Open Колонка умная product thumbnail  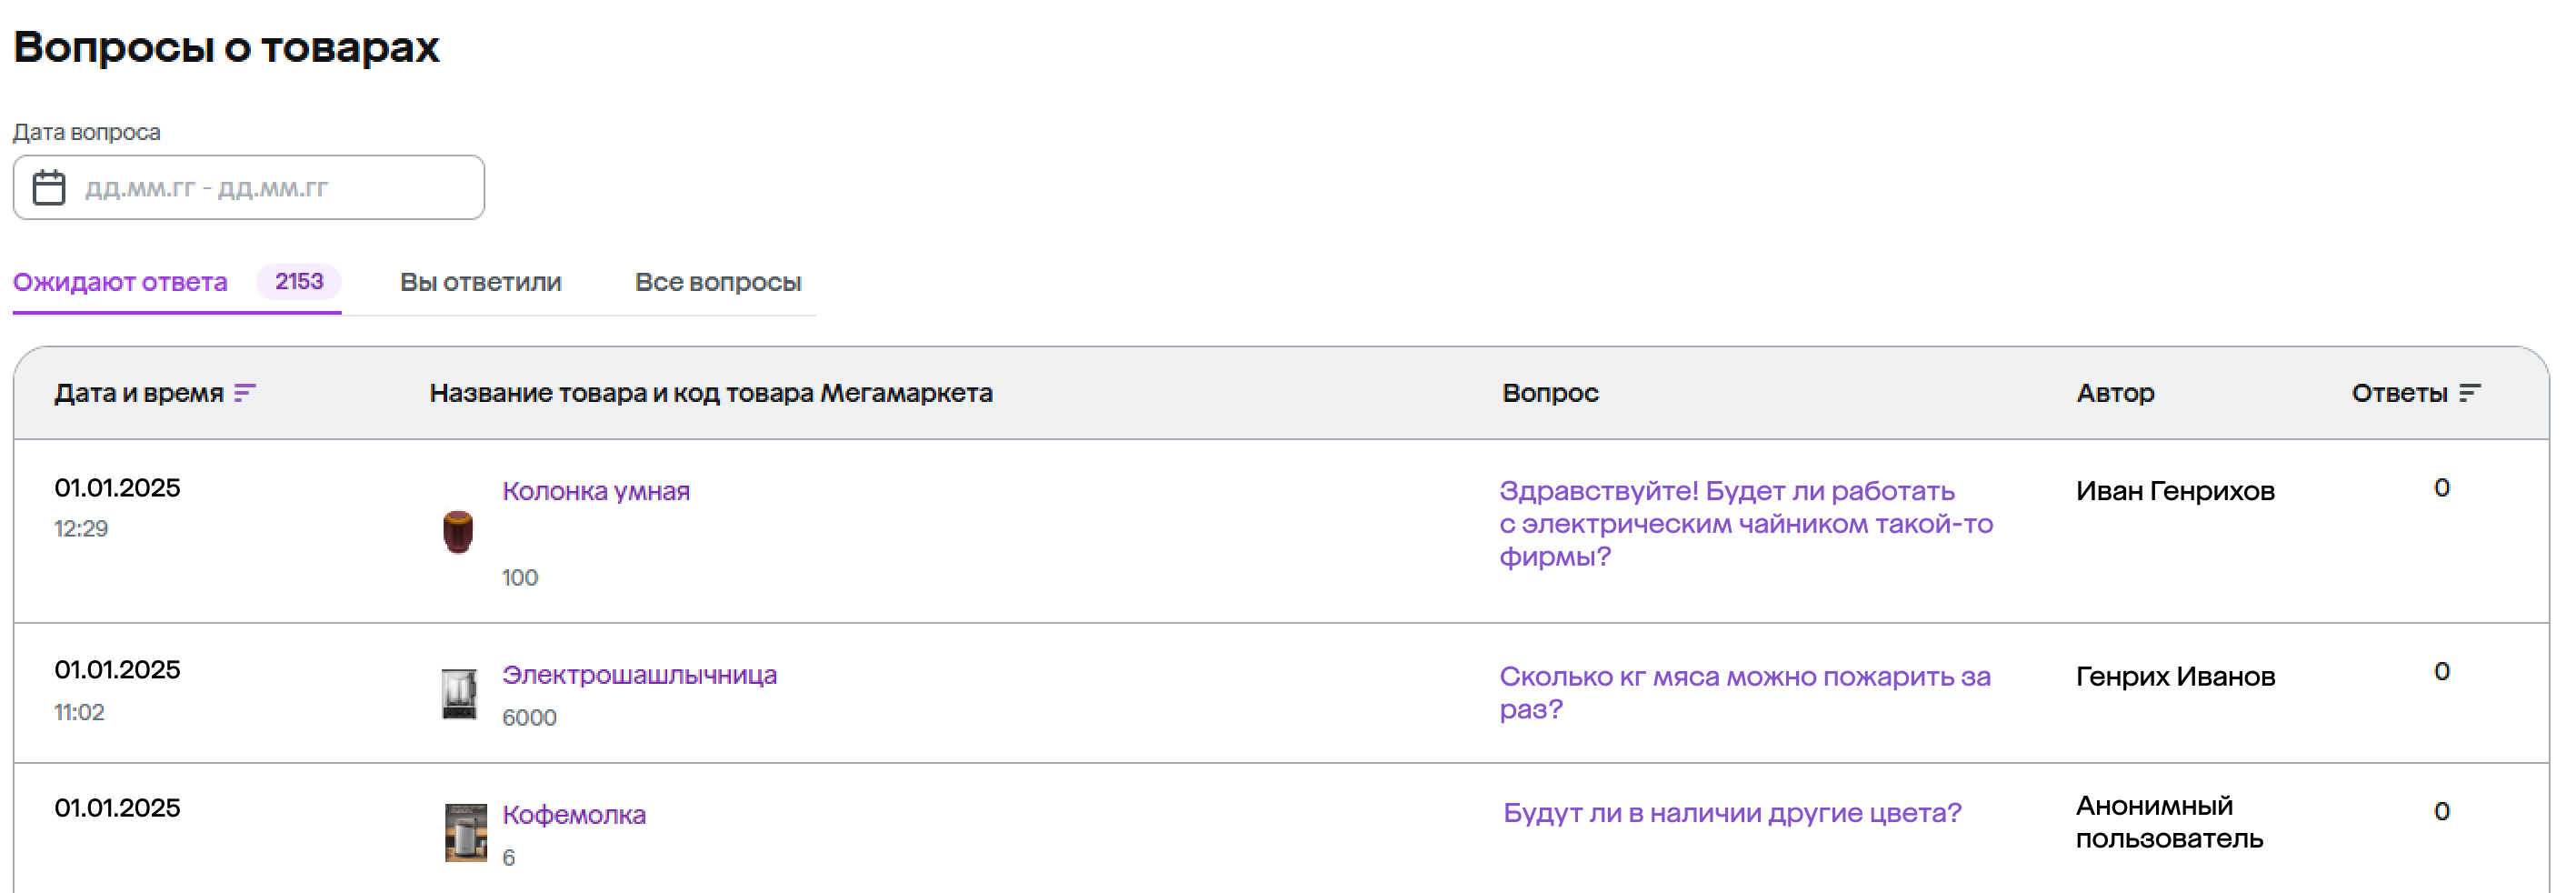point(458,531)
